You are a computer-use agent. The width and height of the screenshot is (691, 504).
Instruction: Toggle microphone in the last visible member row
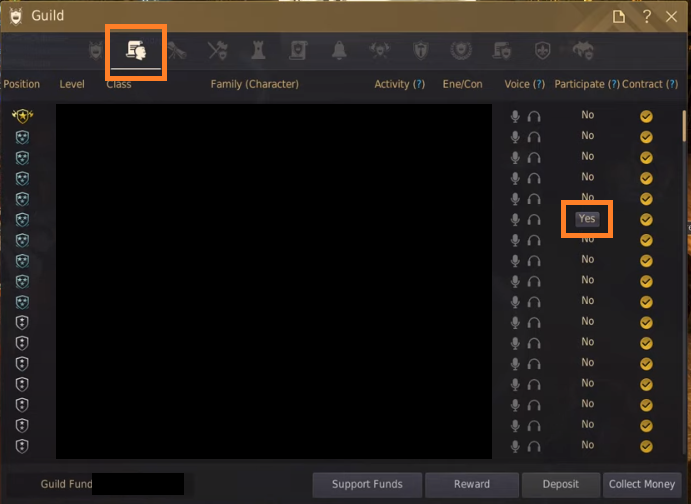515,446
